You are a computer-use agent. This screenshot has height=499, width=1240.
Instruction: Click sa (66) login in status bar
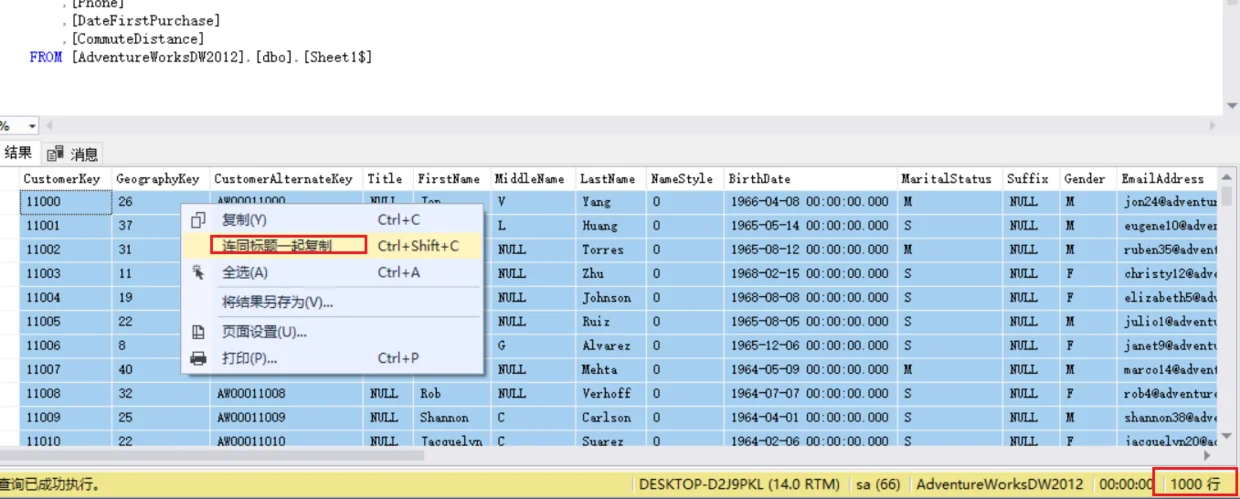pos(878,484)
